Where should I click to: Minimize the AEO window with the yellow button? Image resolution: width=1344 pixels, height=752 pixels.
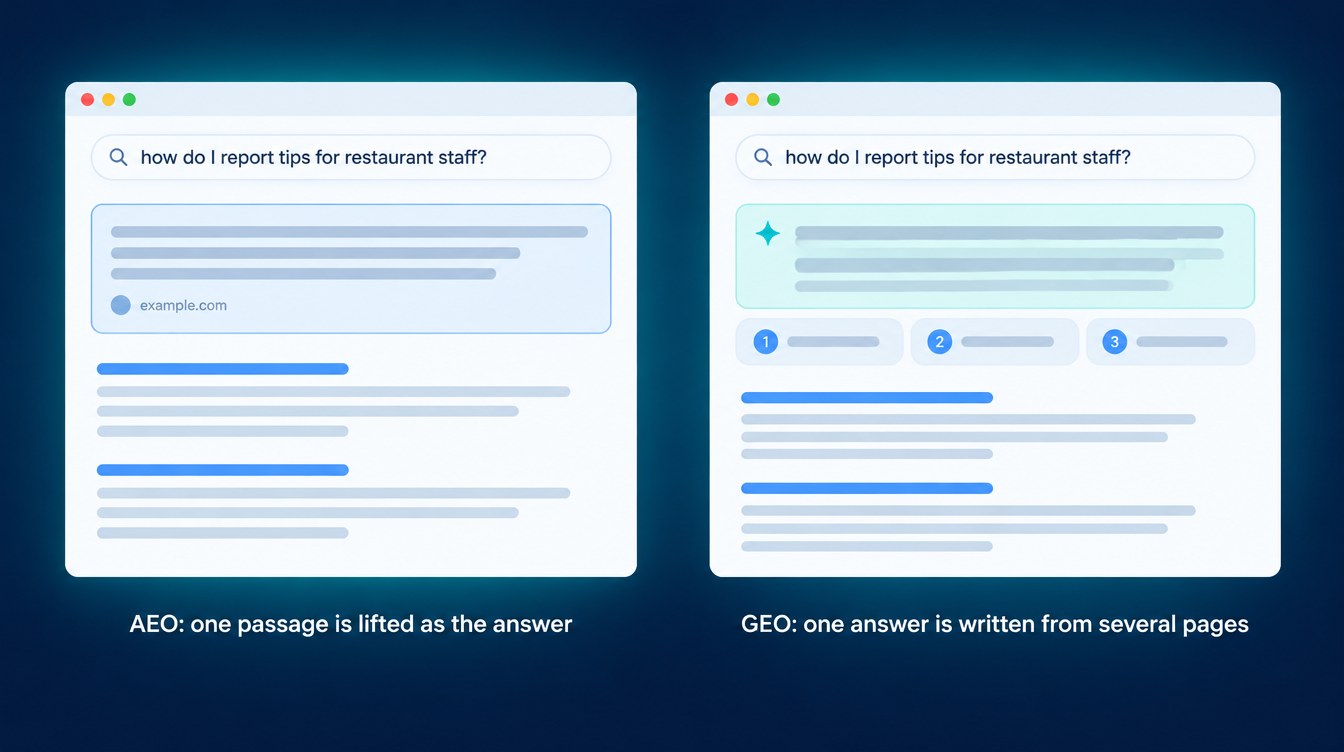pos(108,99)
